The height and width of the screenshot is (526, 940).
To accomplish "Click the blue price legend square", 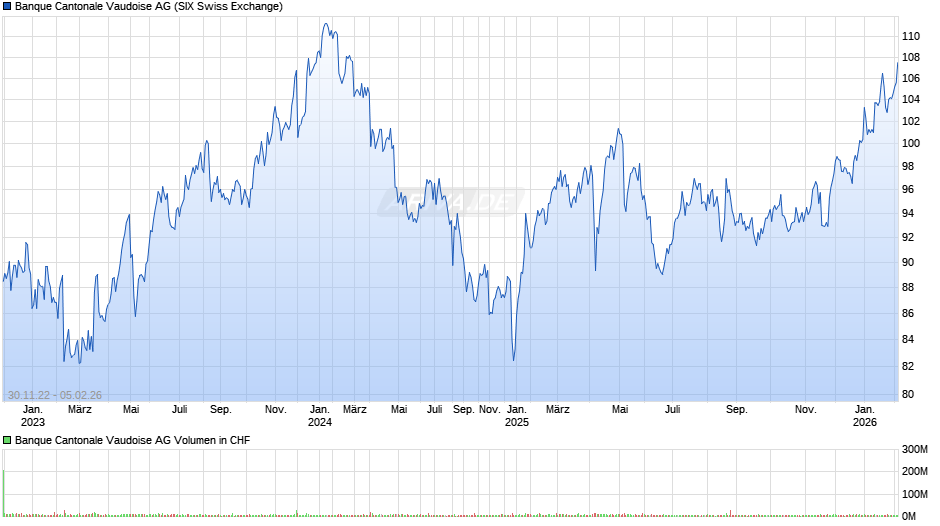I will click(7, 7).
